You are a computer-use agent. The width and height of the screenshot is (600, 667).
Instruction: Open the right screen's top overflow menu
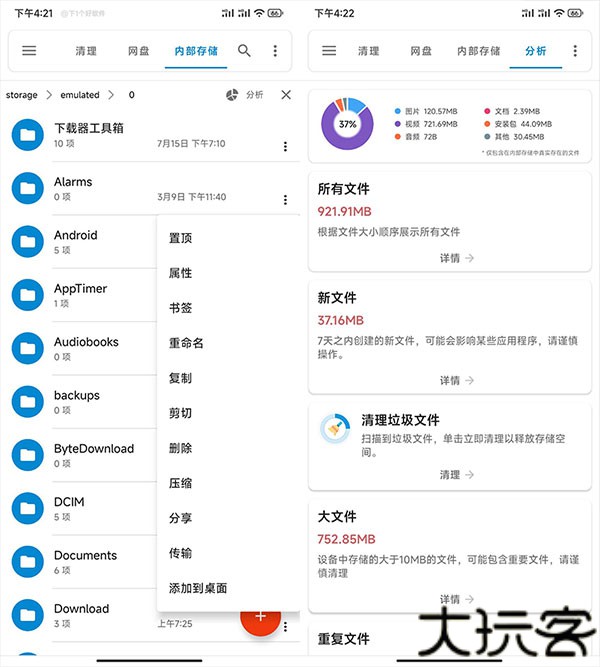point(575,51)
